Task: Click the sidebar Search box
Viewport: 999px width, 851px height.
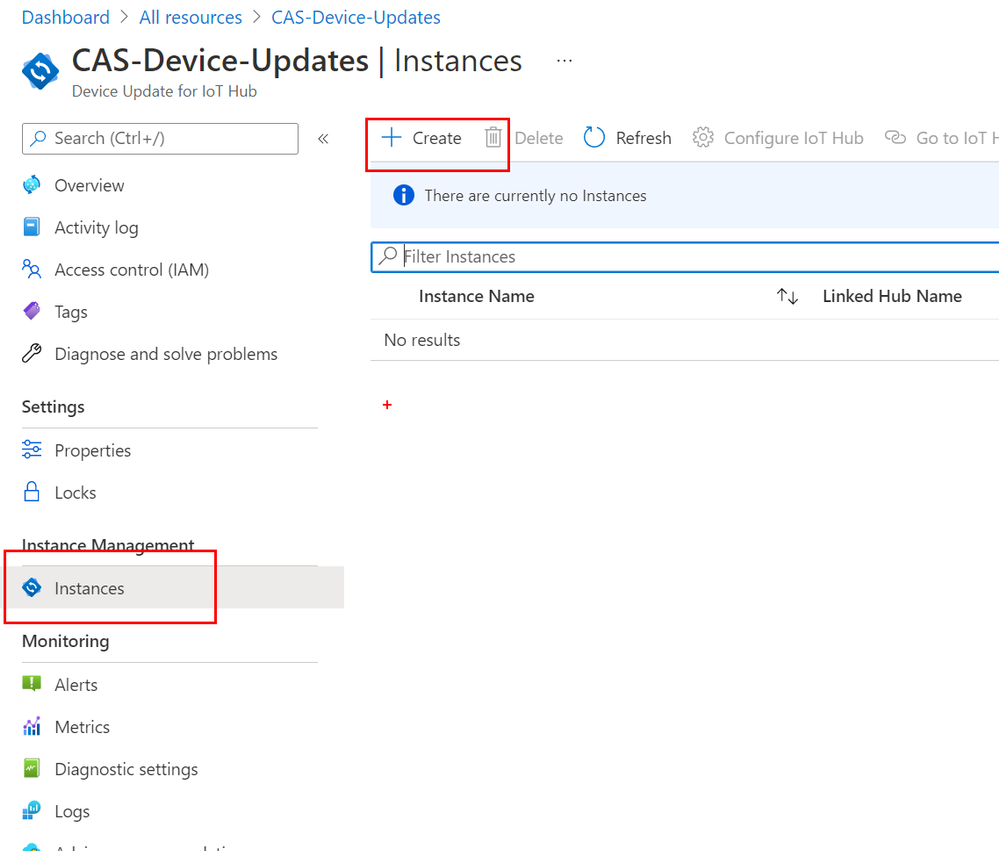Action: (x=160, y=139)
